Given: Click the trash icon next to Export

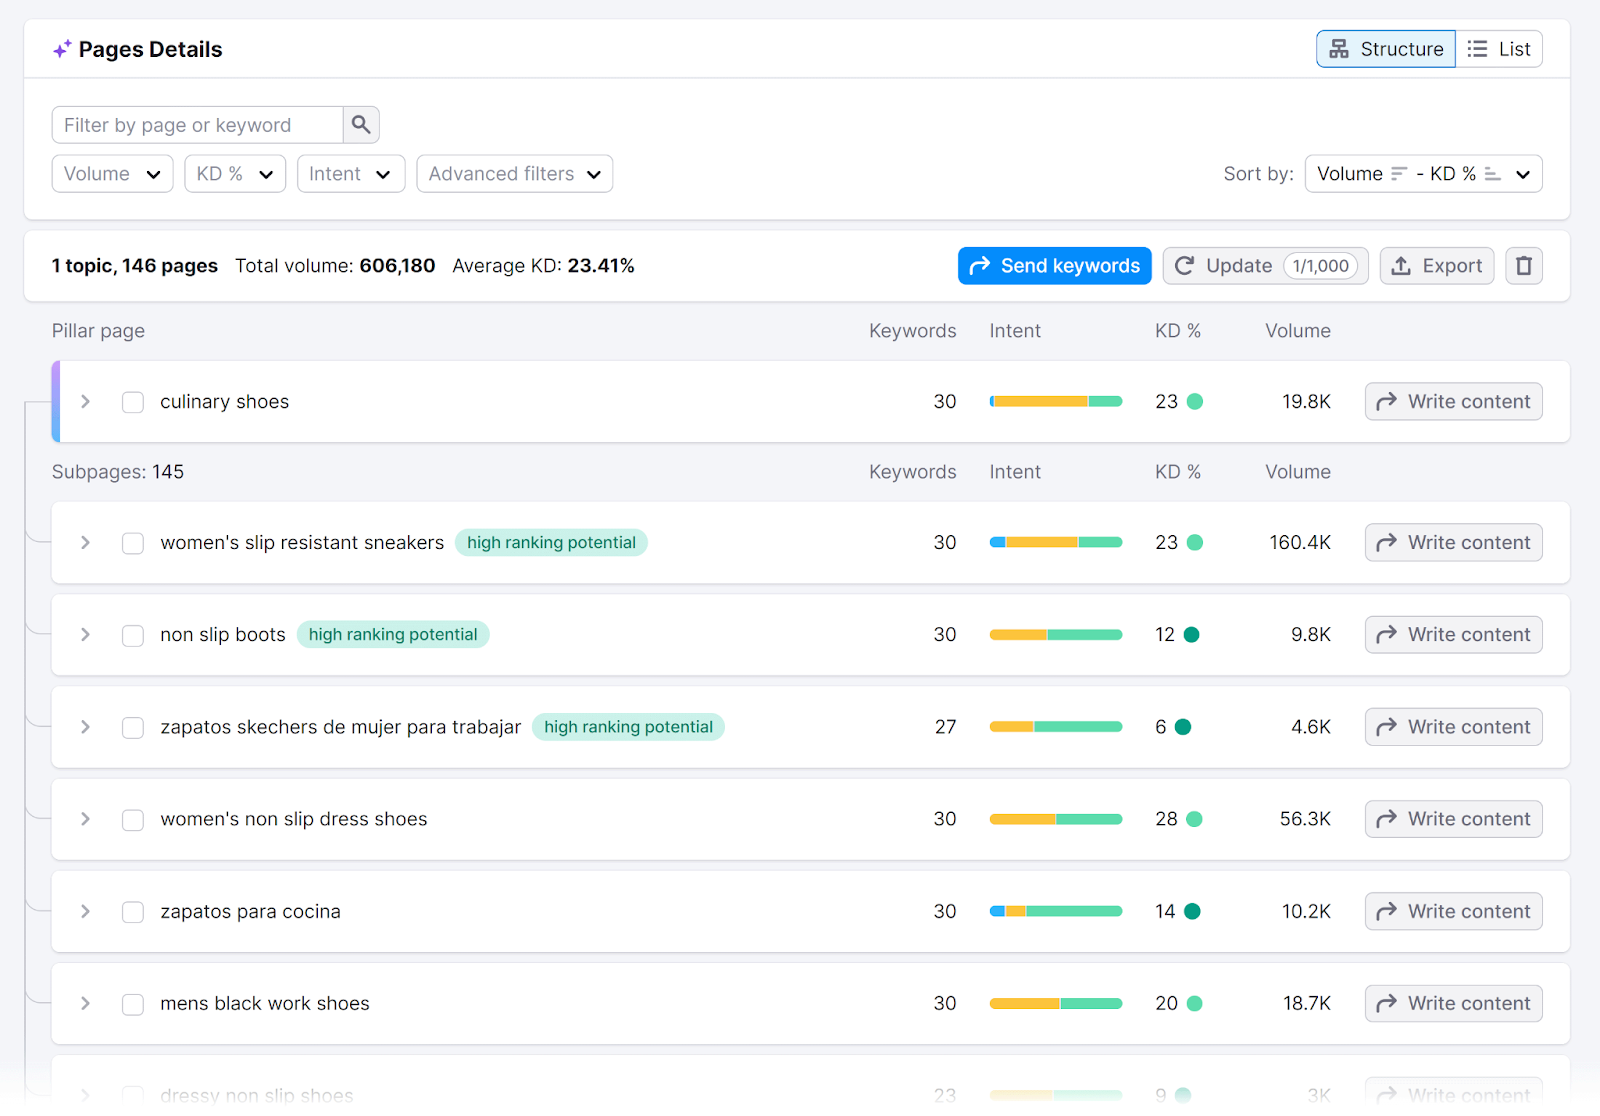Looking at the screenshot, I should pos(1523,265).
